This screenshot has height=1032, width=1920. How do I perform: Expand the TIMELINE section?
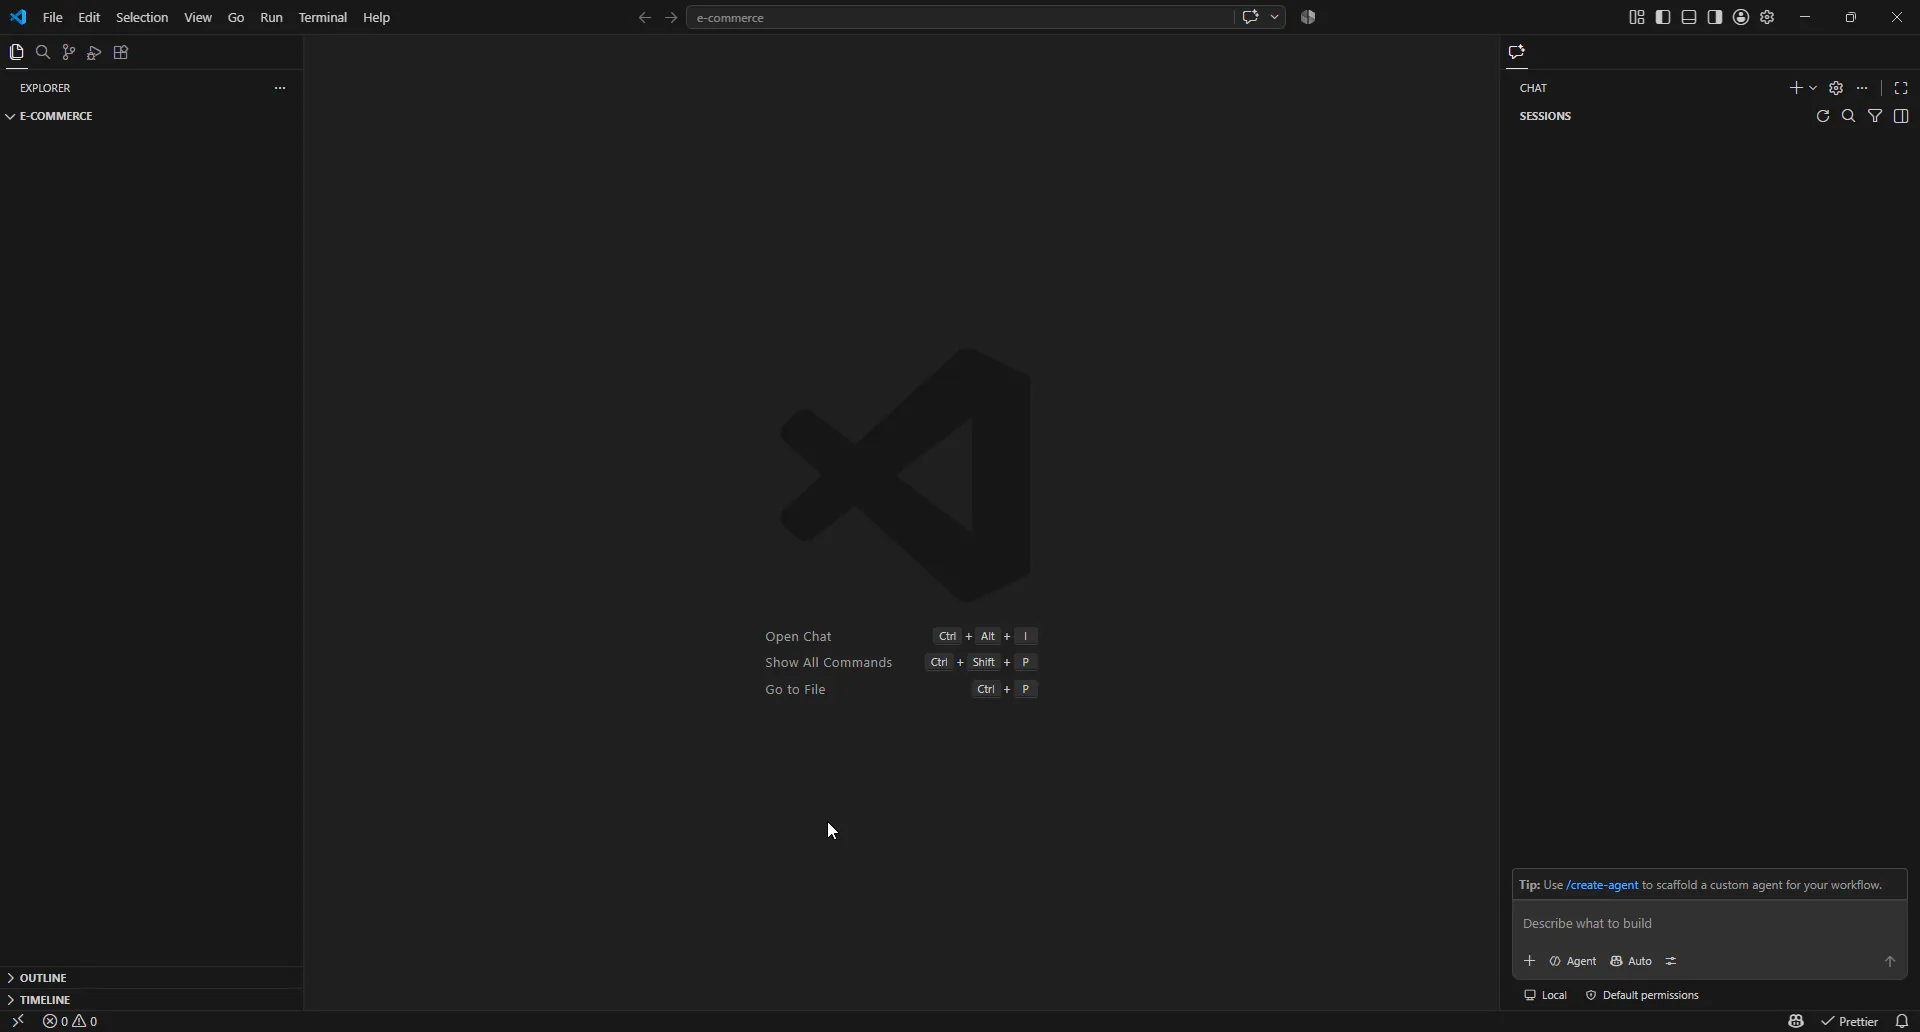(151, 1000)
